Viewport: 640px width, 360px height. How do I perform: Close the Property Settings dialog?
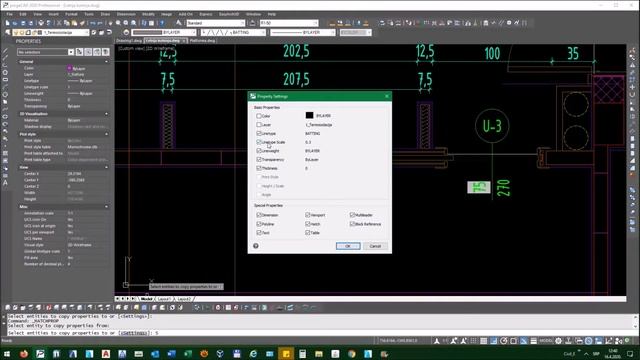(387, 96)
